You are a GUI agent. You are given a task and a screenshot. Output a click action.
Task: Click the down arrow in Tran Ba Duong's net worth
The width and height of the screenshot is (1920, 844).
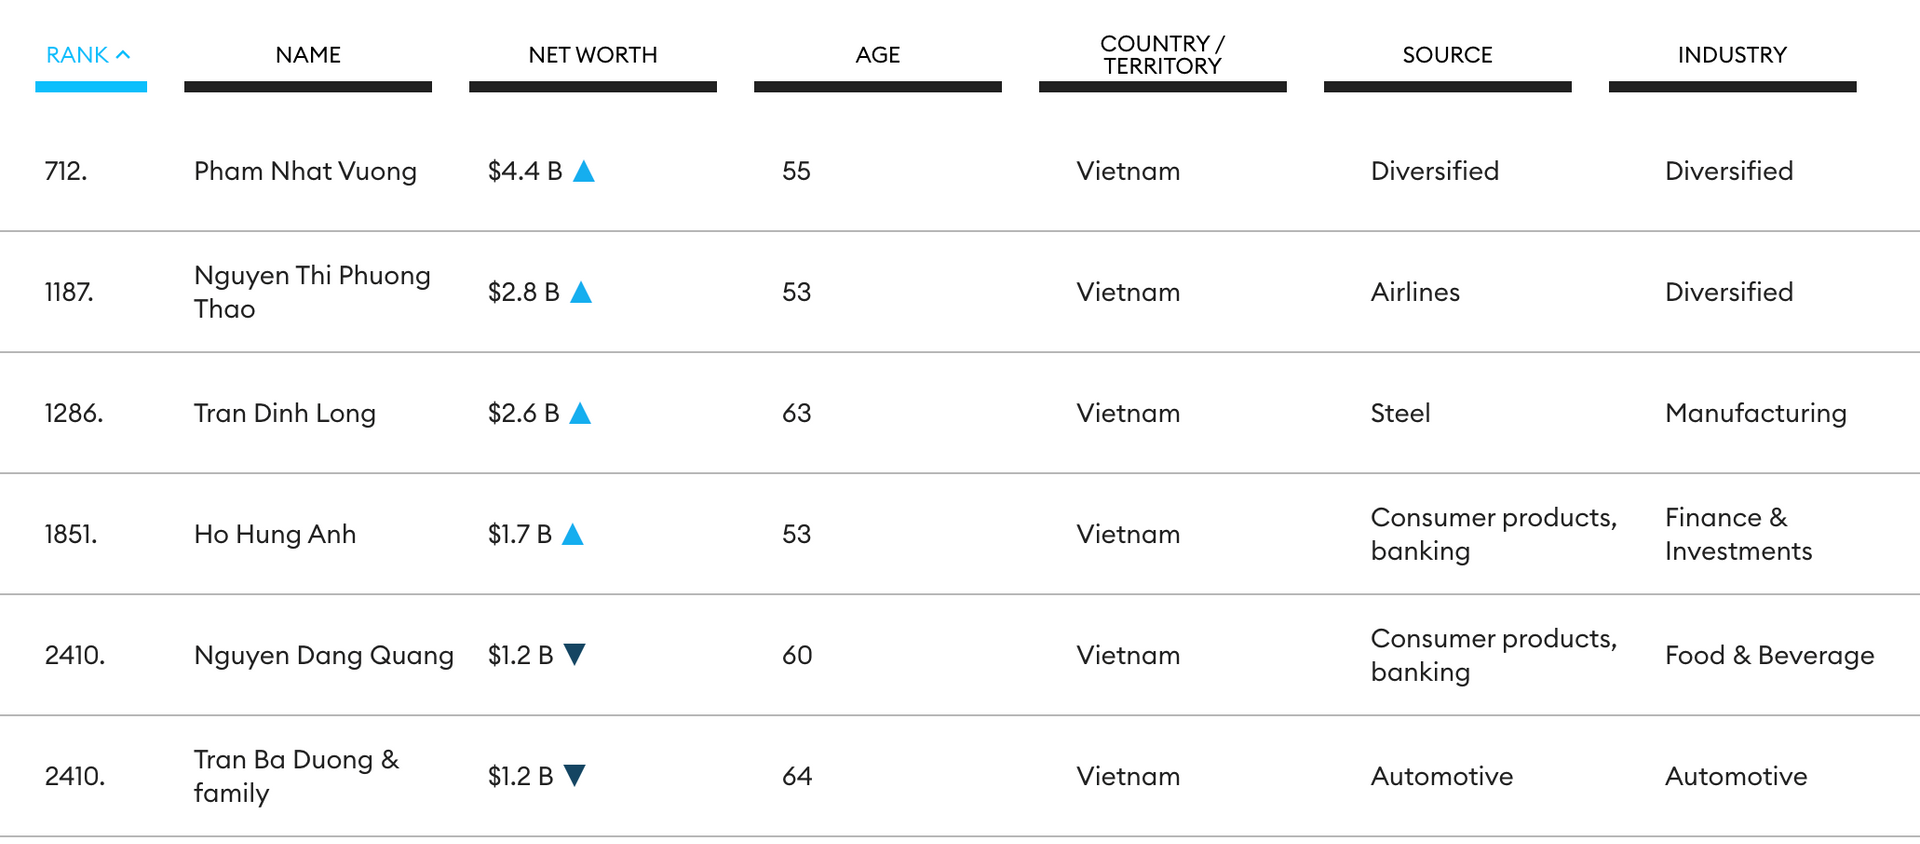(574, 776)
